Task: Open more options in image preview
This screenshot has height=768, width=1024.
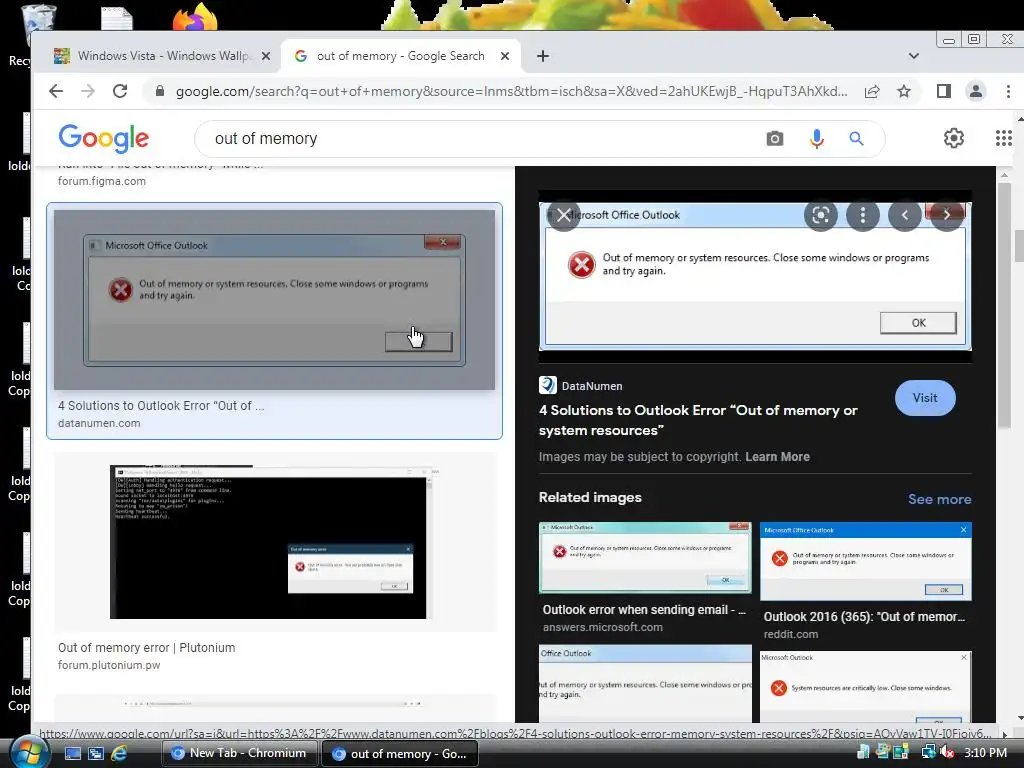Action: (863, 215)
